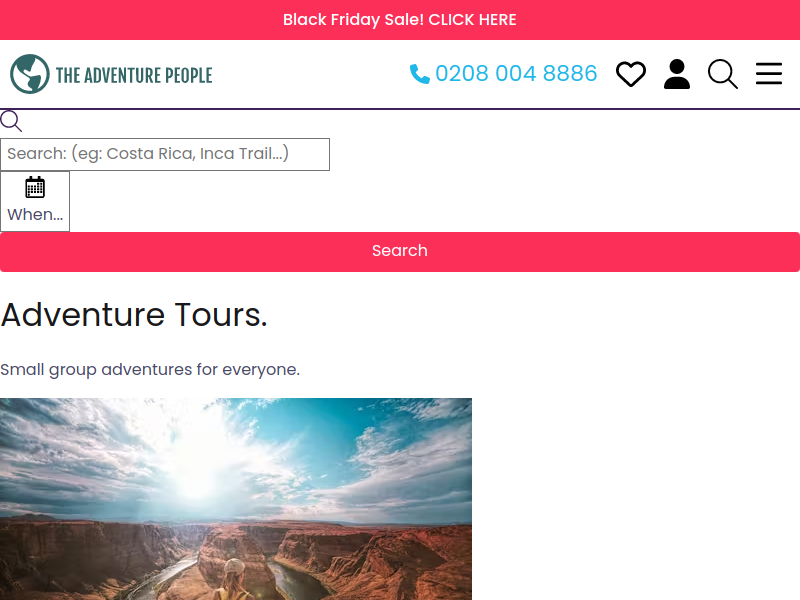Click the bright sun in the canyon image

pos(196,472)
